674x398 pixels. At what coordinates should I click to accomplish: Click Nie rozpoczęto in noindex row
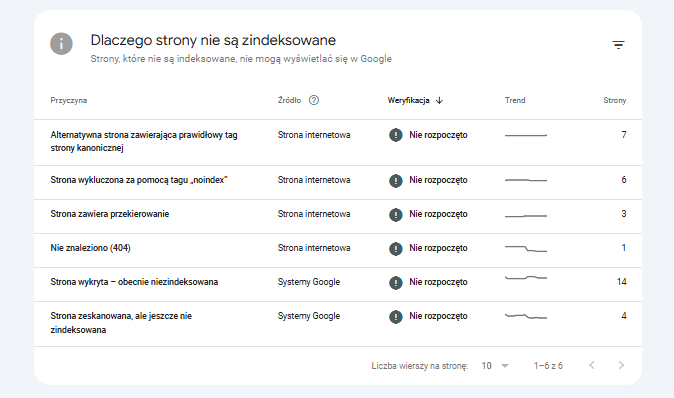pos(438,180)
